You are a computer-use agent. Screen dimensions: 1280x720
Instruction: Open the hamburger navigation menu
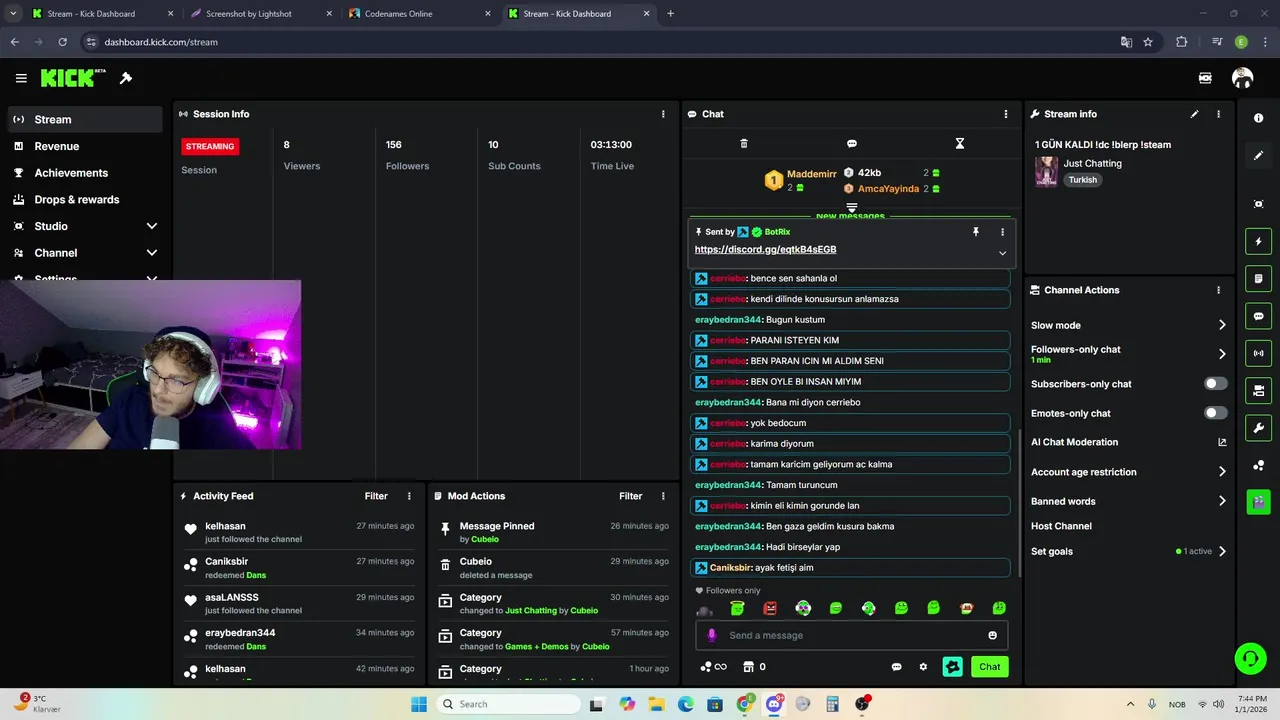pyautogui.click(x=21, y=78)
